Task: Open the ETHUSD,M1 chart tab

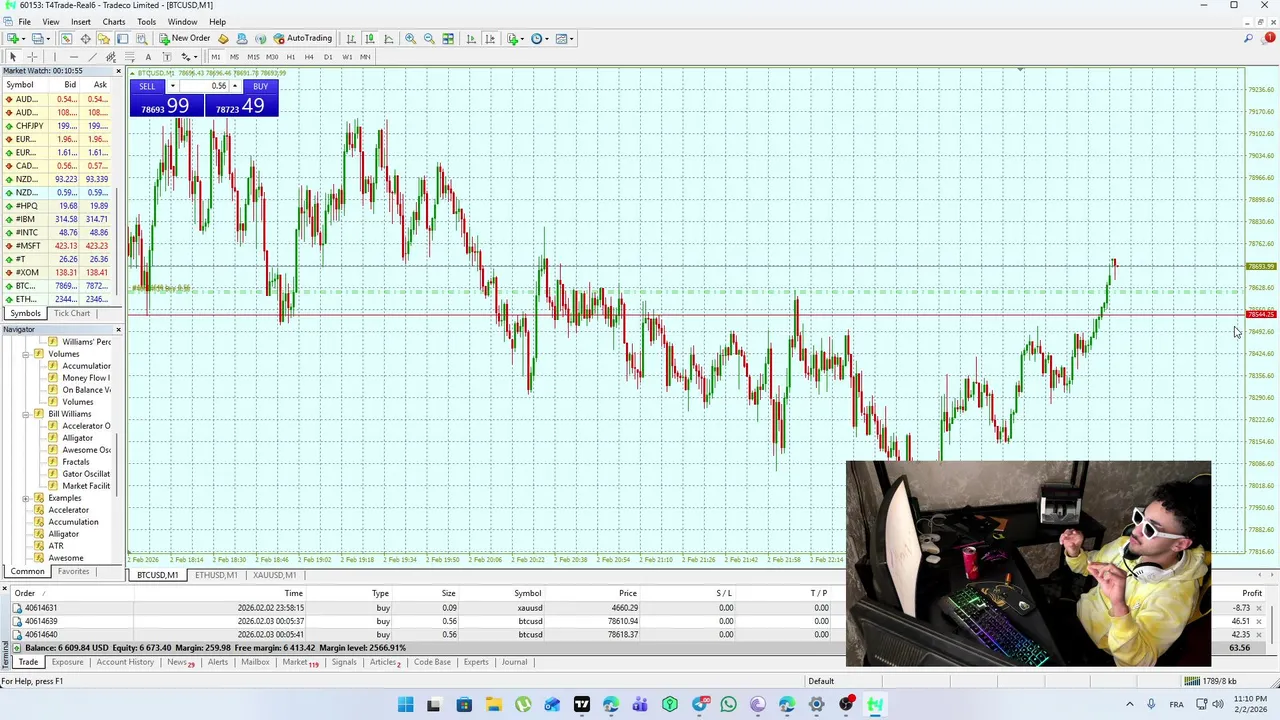Action: click(x=216, y=575)
